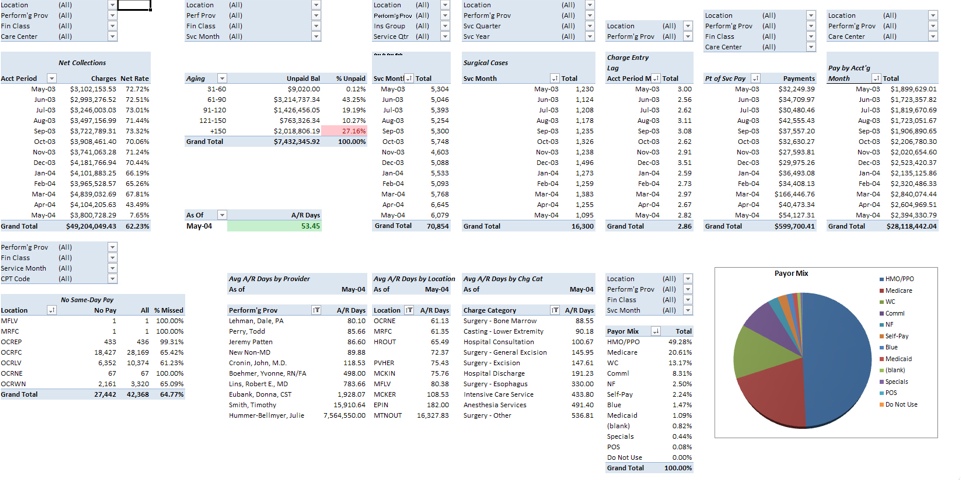Open Care Center filter above Net Collections
Viewport: 961px width, 480px height.
(x=112, y=37)
